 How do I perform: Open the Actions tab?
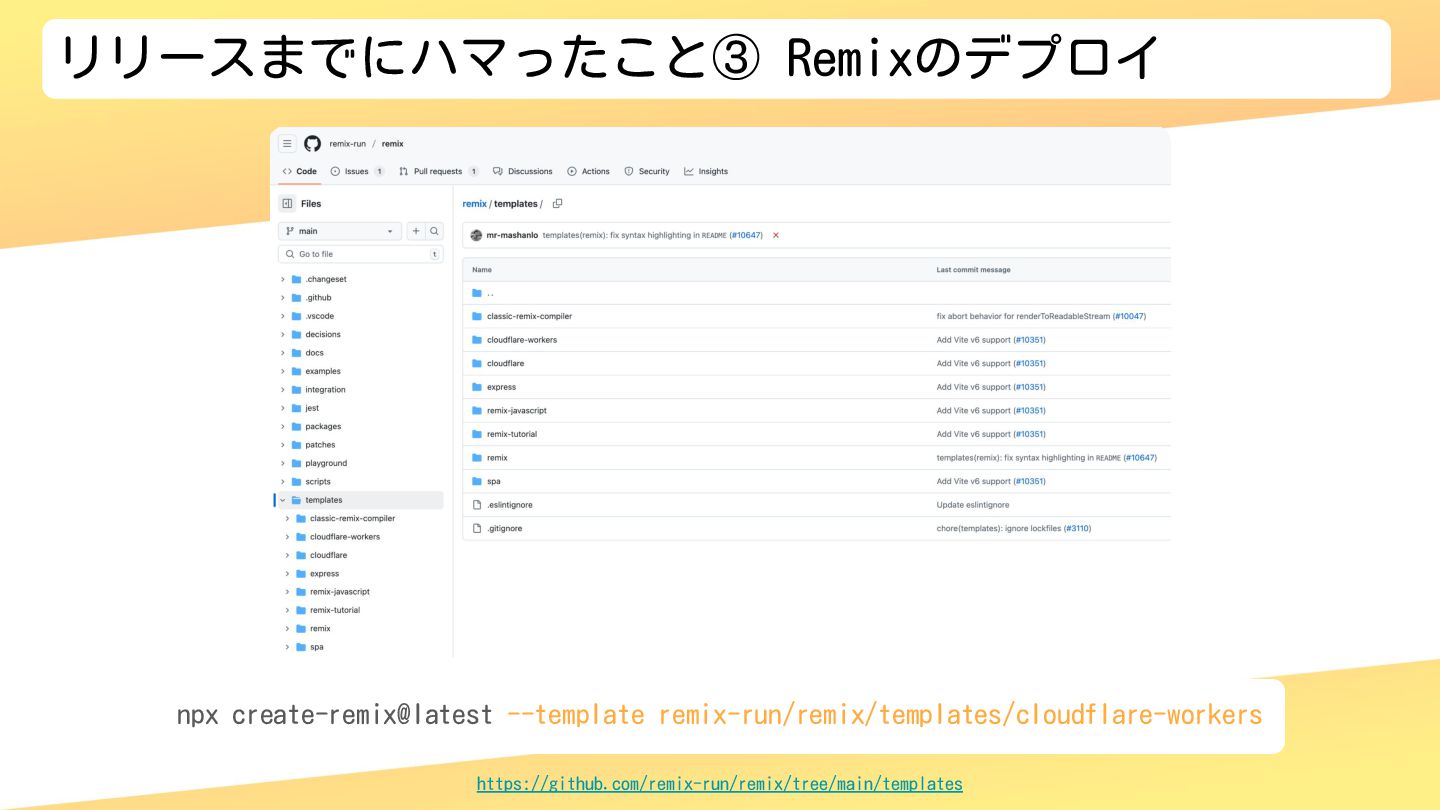click(588, 171)
